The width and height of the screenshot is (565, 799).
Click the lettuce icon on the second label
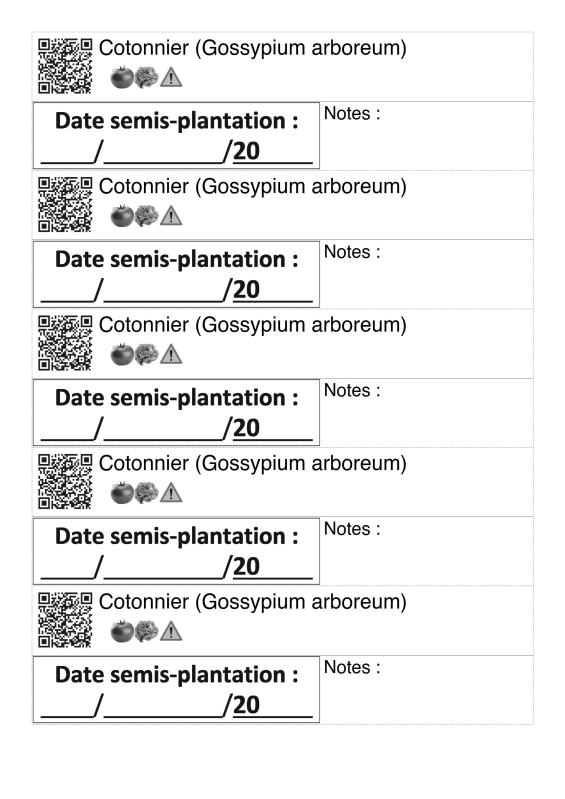[x=147, y=216]
